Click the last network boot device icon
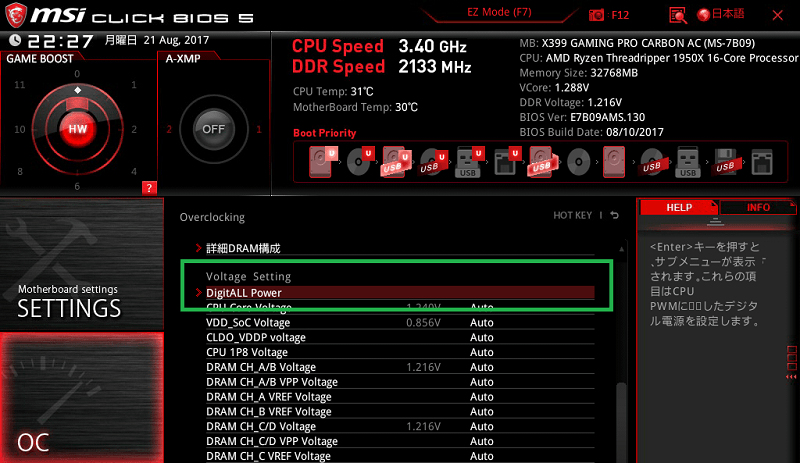Image resolution: width=800 pixels, height=463 pixels. coord(762,162)
